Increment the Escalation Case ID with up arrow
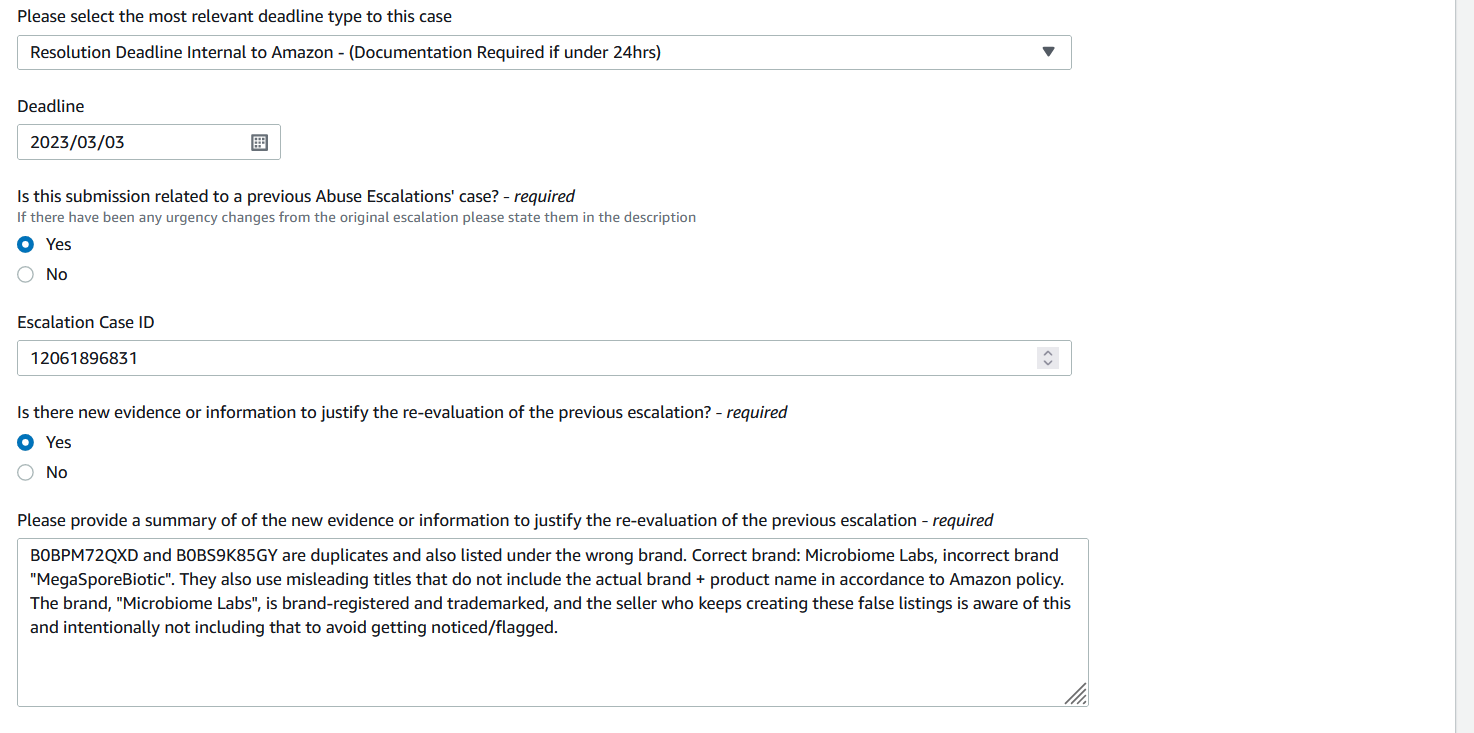This screenshot has width=1474, height=733. pos(1048,353)
